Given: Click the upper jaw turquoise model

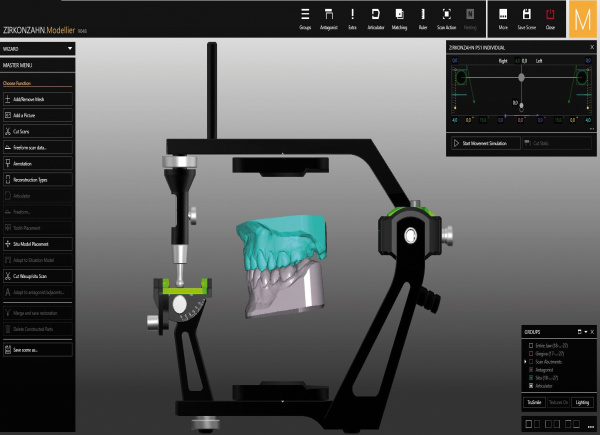Looking at the screenshot, I should 283,241.
